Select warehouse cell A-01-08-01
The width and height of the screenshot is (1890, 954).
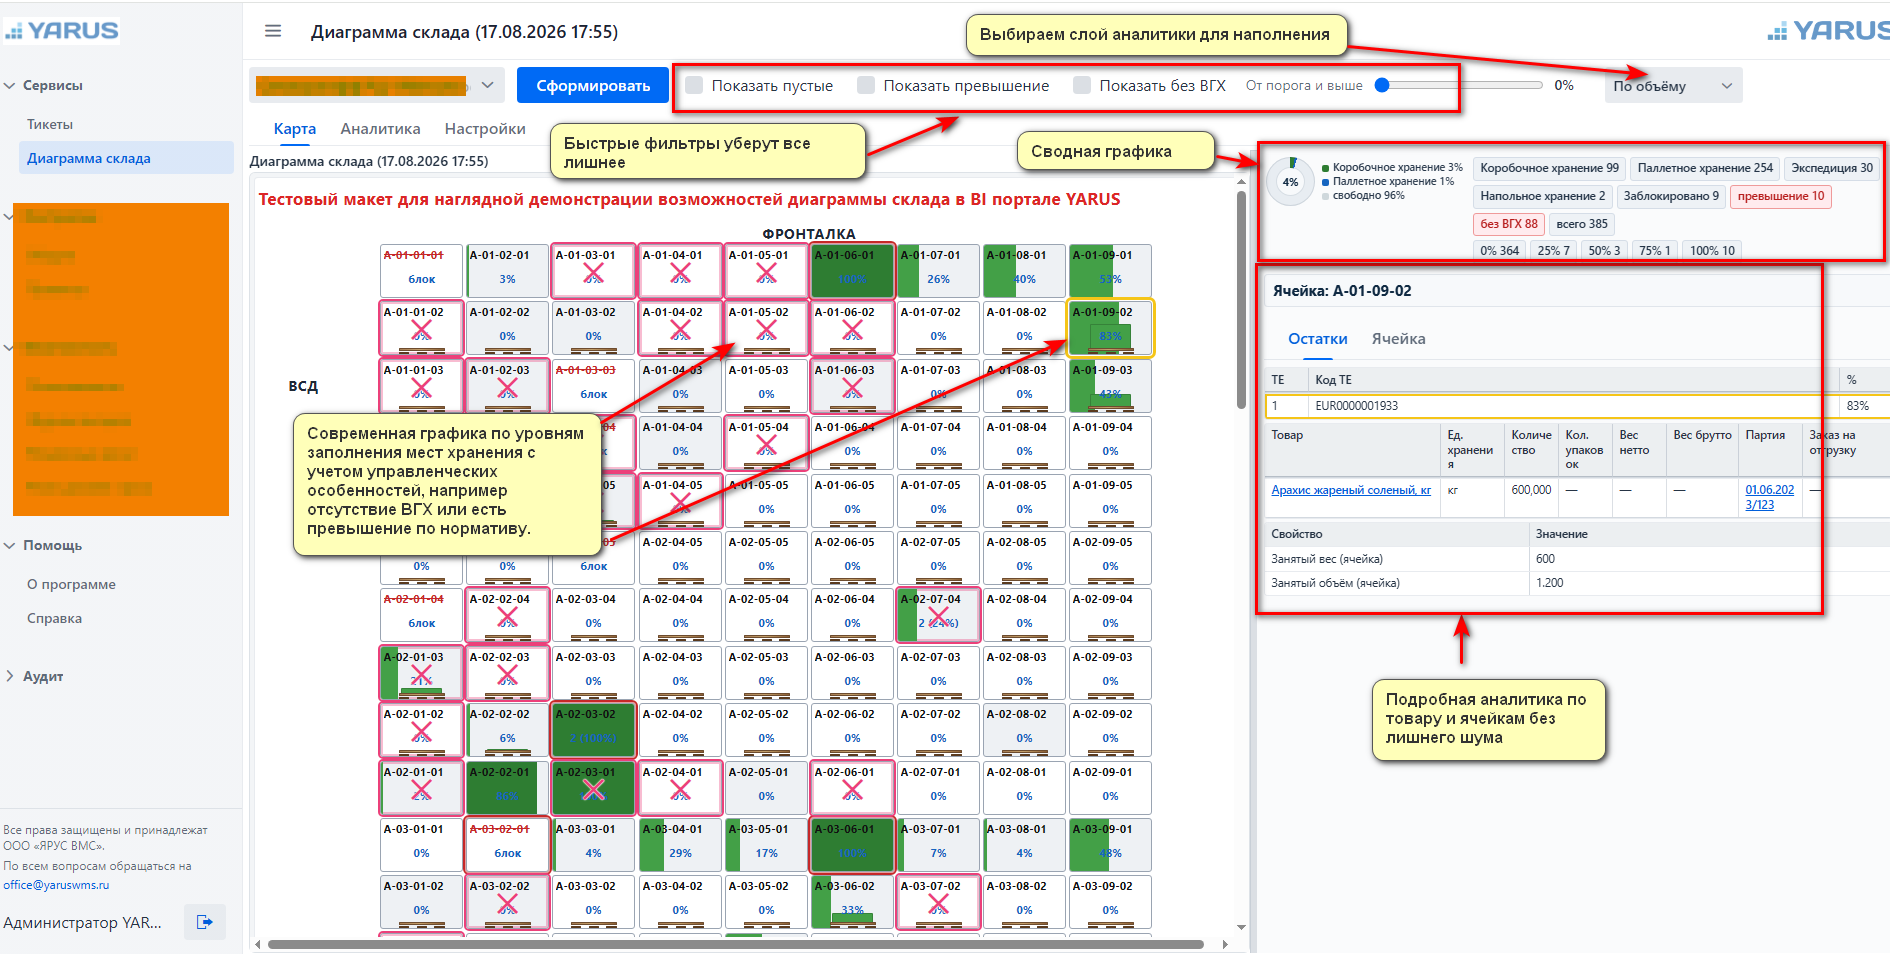pyautogui.click(x=1024, y=270)
